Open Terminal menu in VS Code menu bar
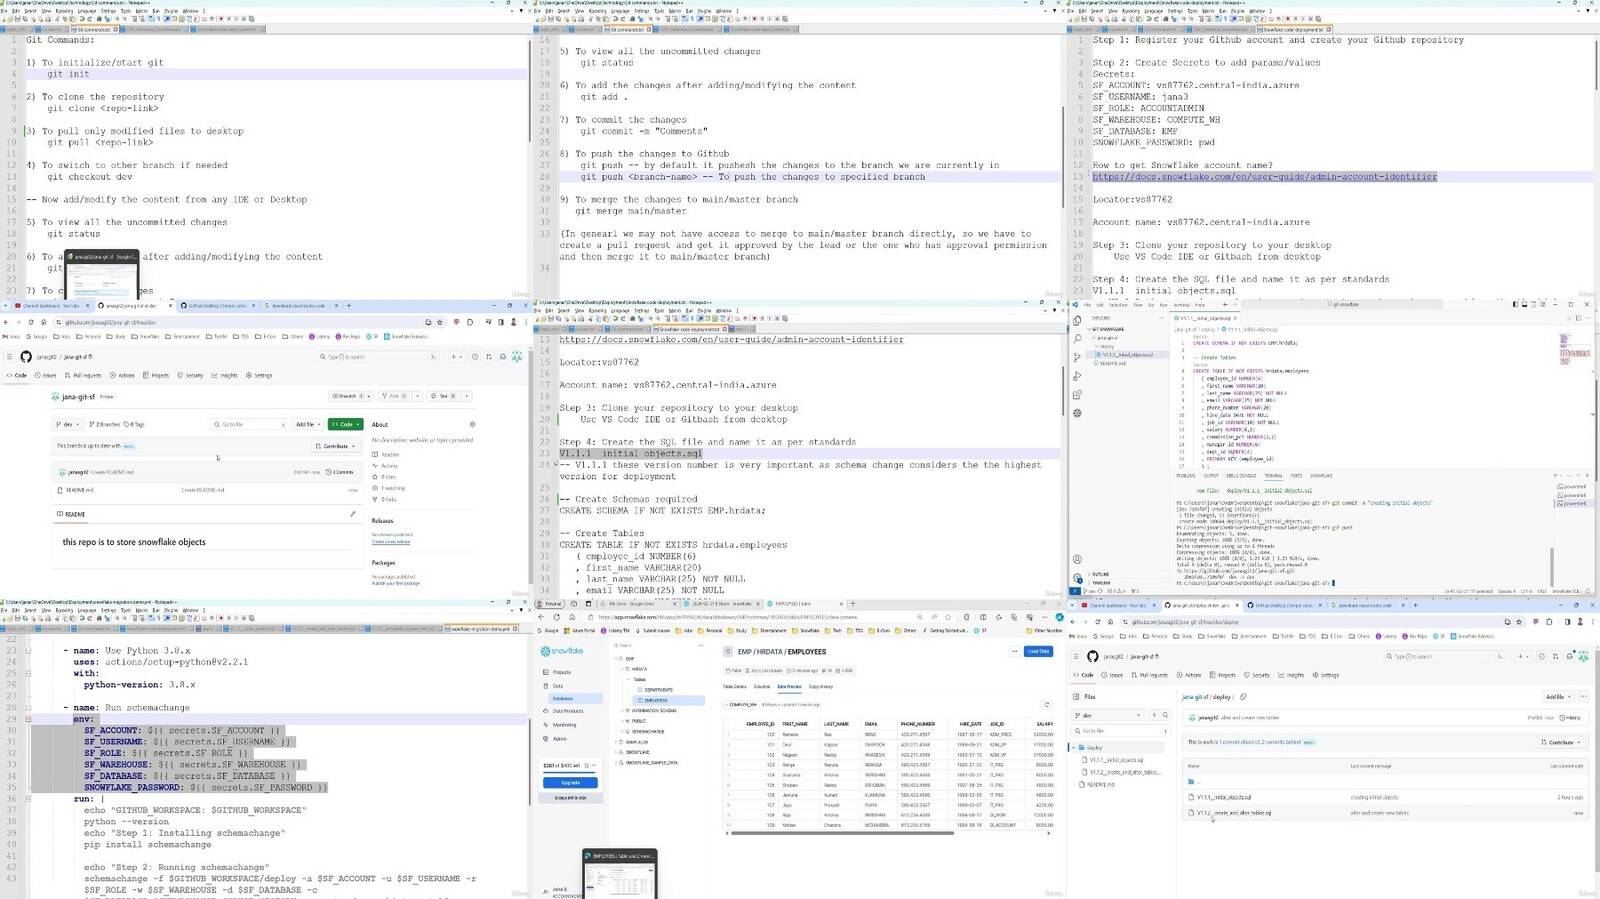Screen dimensions: 1600x899 [x=1181, y=304]
